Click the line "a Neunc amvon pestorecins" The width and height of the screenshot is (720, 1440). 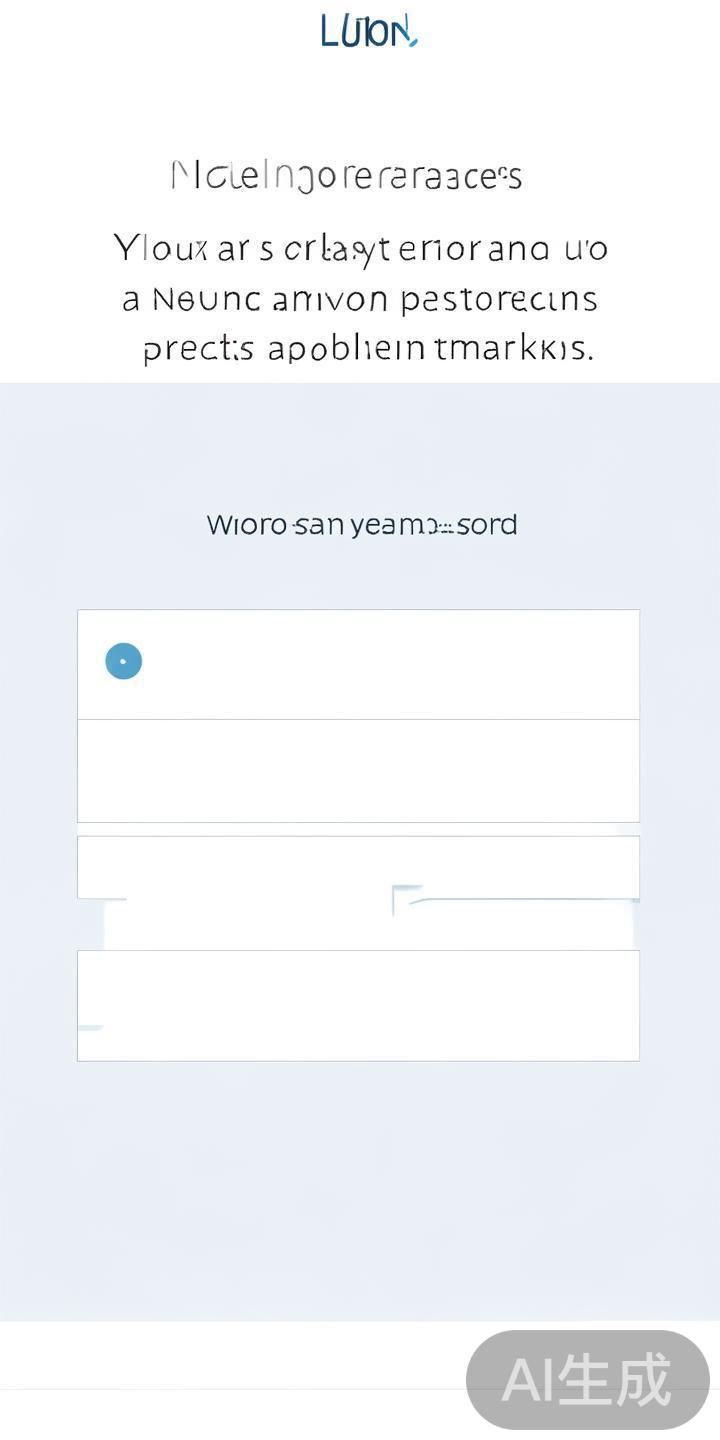[360, 298]
